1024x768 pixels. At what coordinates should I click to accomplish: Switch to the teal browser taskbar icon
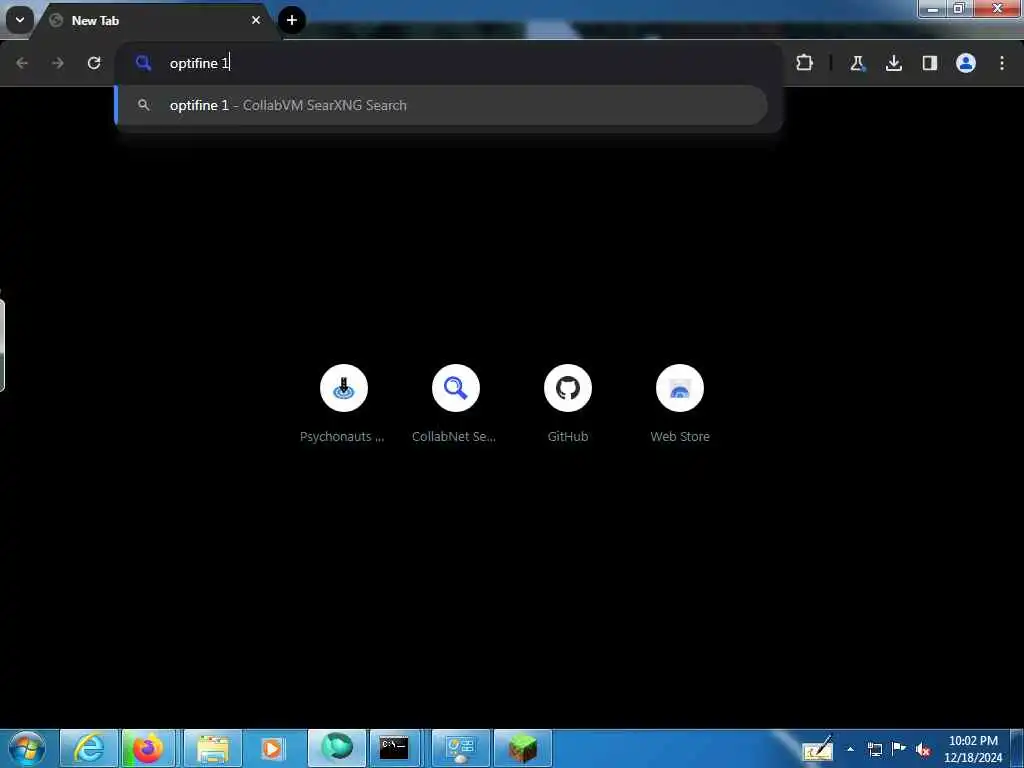point(337,748)
